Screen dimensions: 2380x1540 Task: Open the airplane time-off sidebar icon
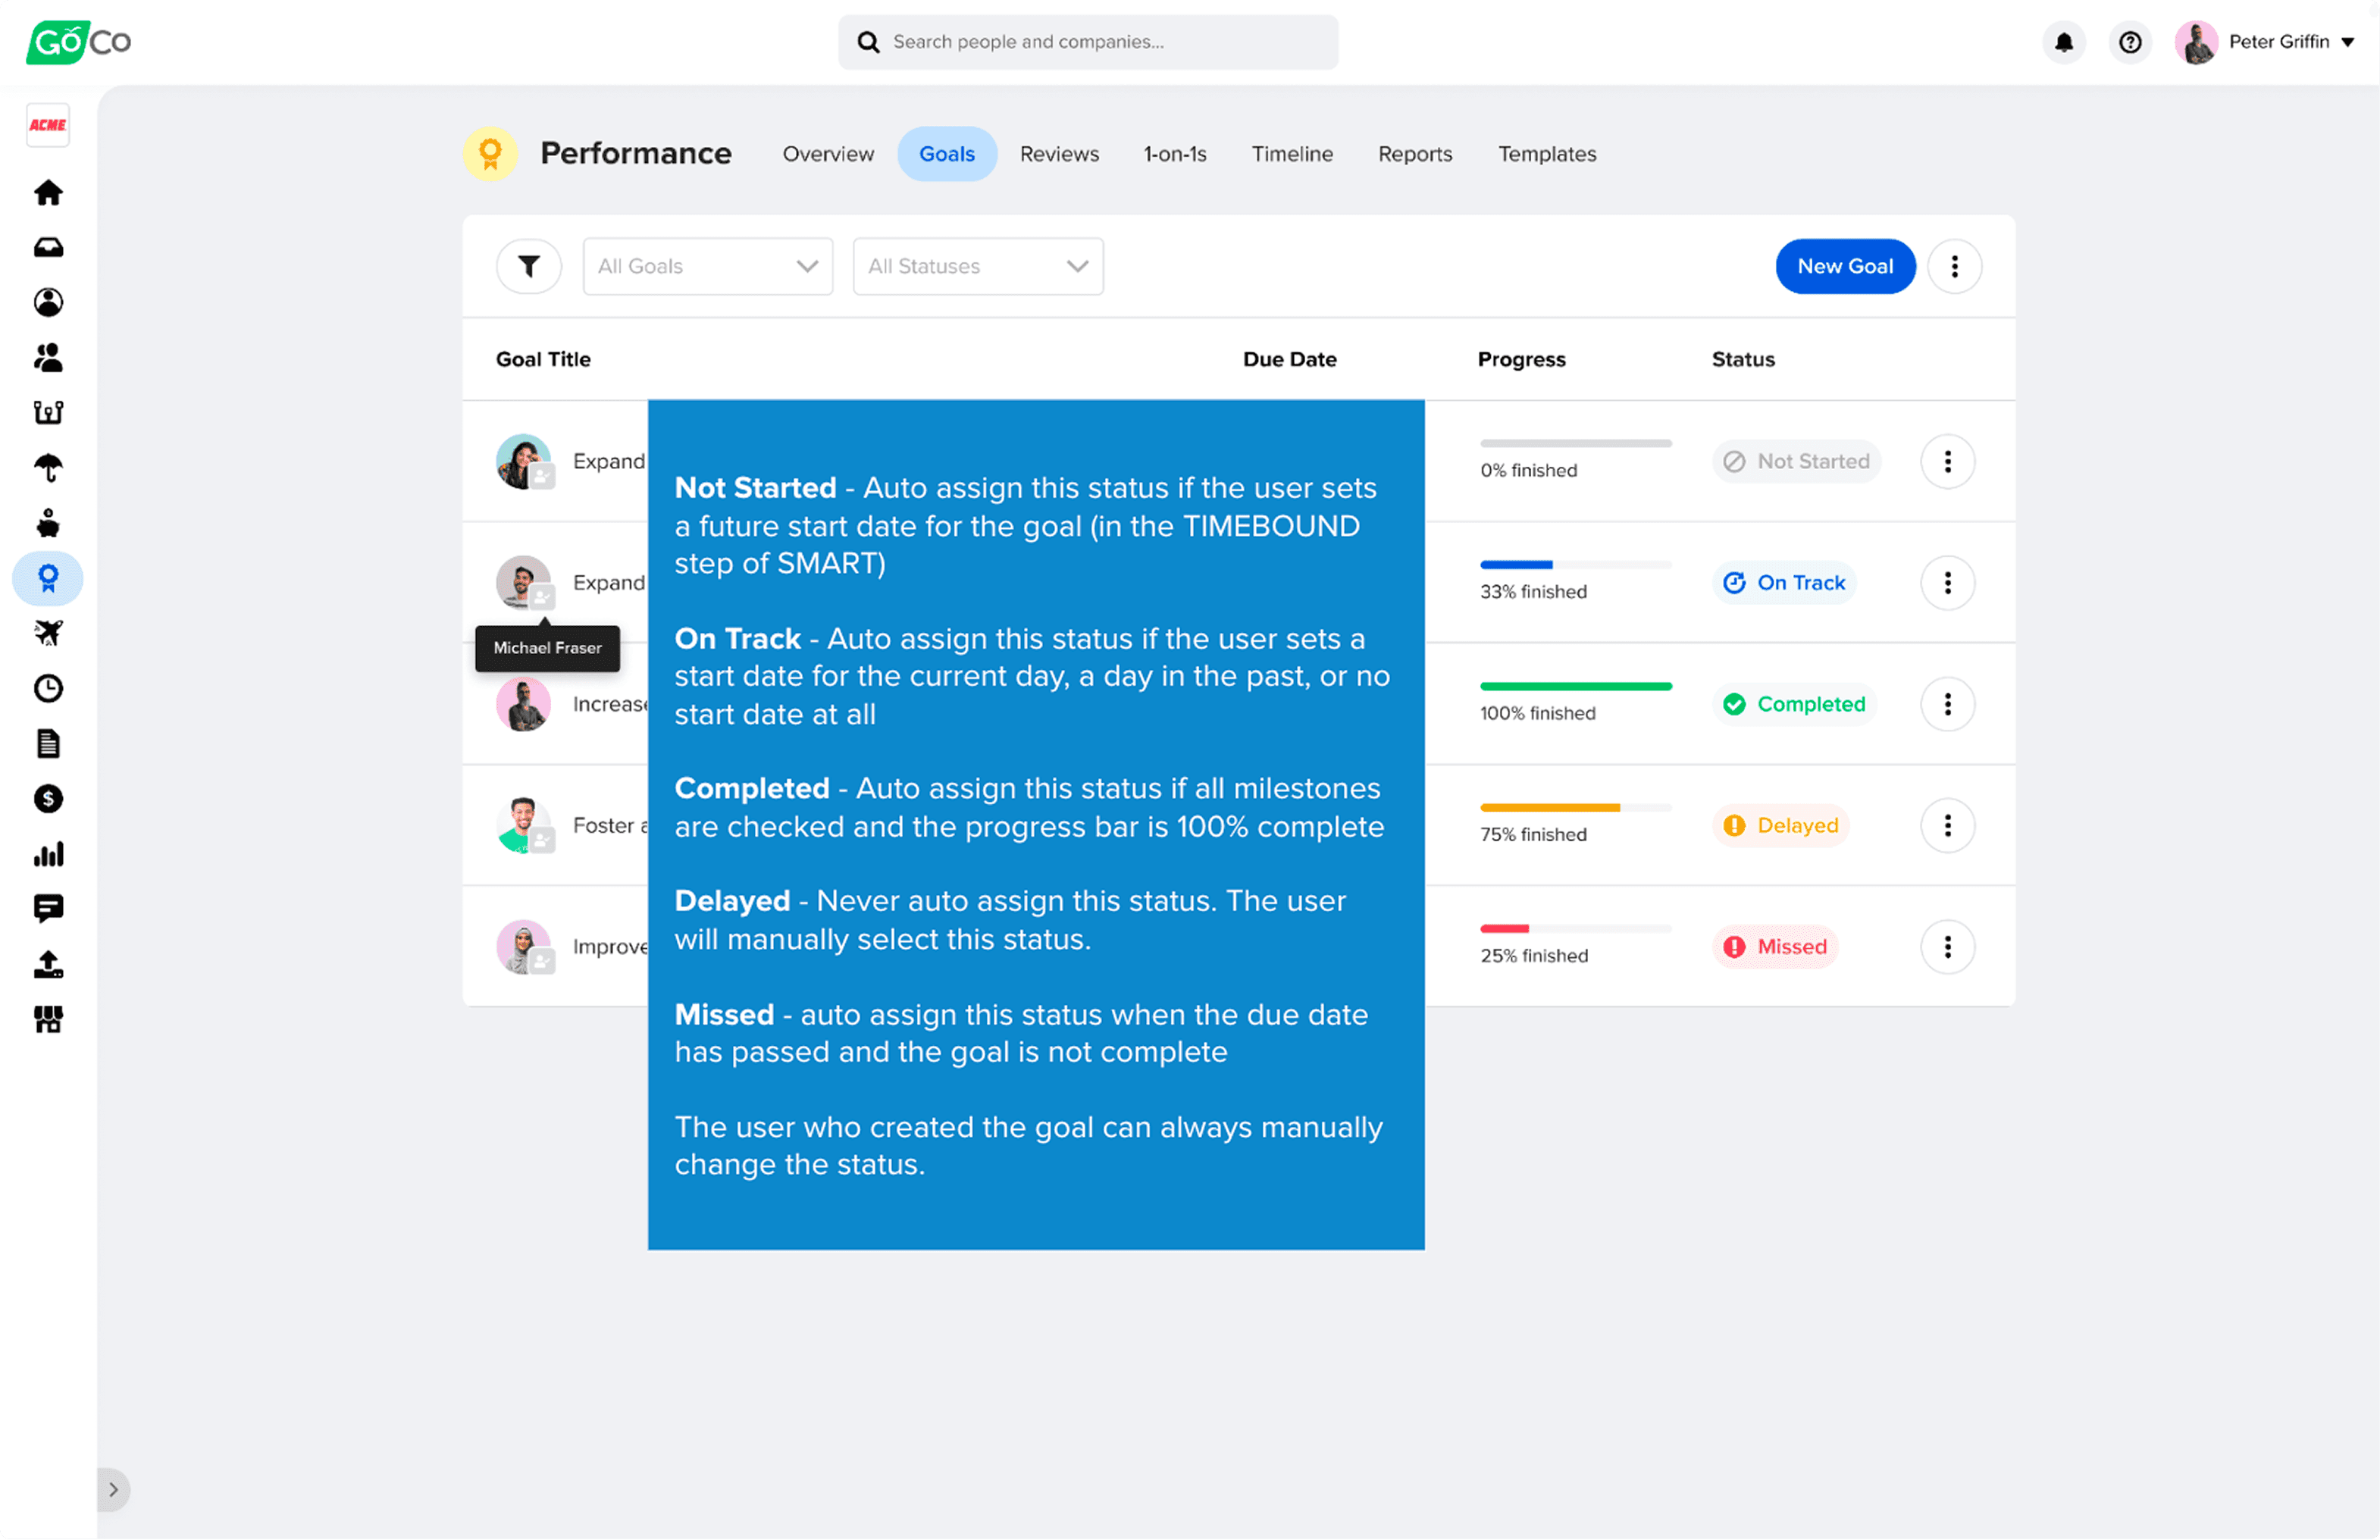(x=48, y=632)
